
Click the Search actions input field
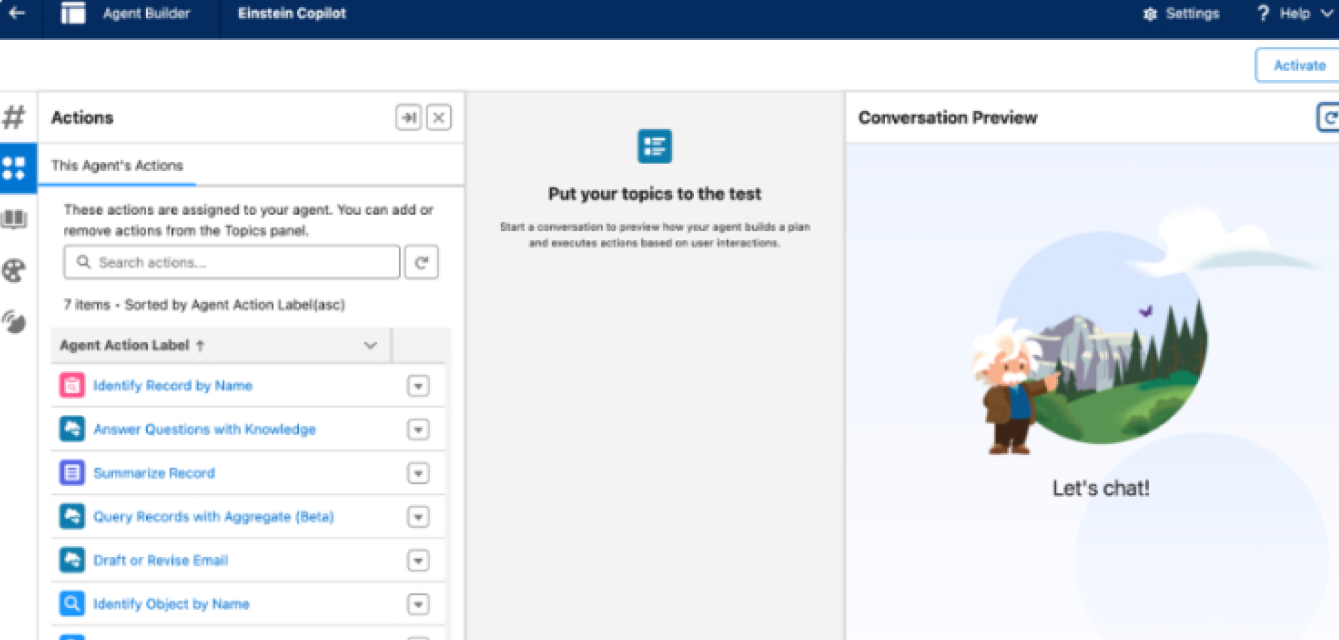232,262
